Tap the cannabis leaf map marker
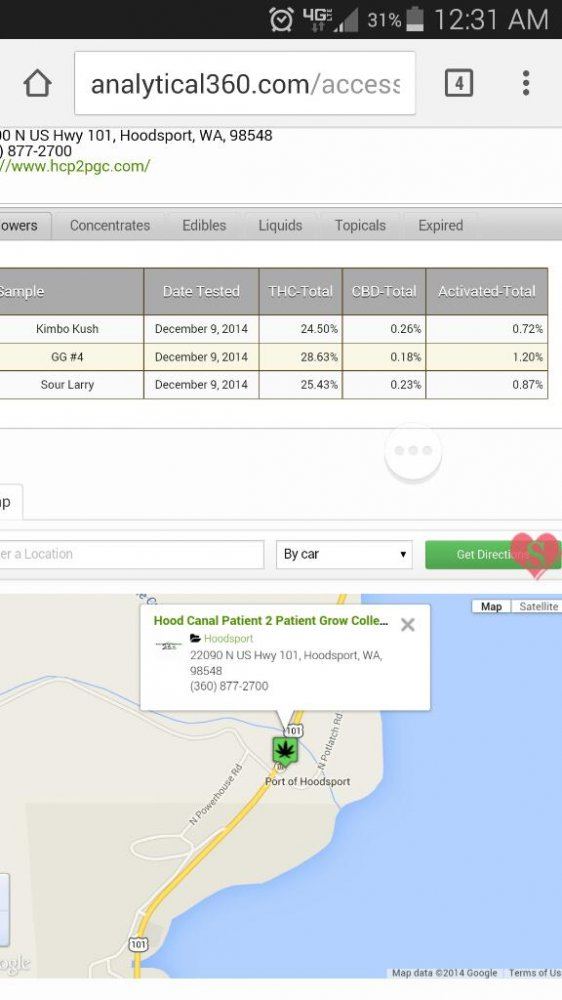Screen dimensions: 562x1000 285,751
